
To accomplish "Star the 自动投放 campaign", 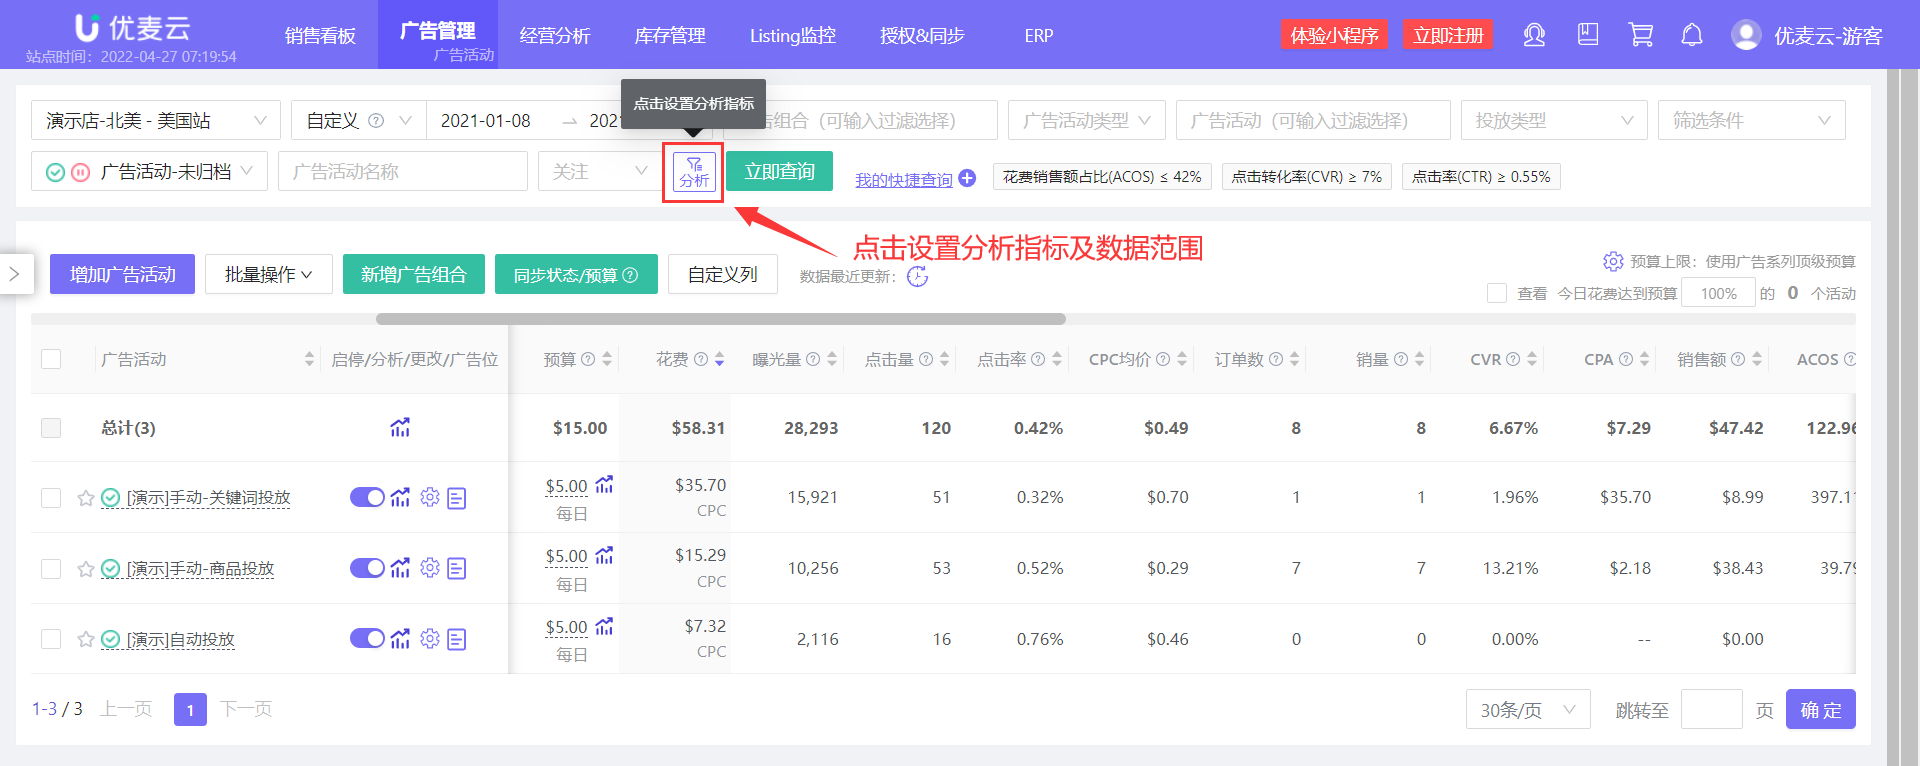I will point(86,639).
